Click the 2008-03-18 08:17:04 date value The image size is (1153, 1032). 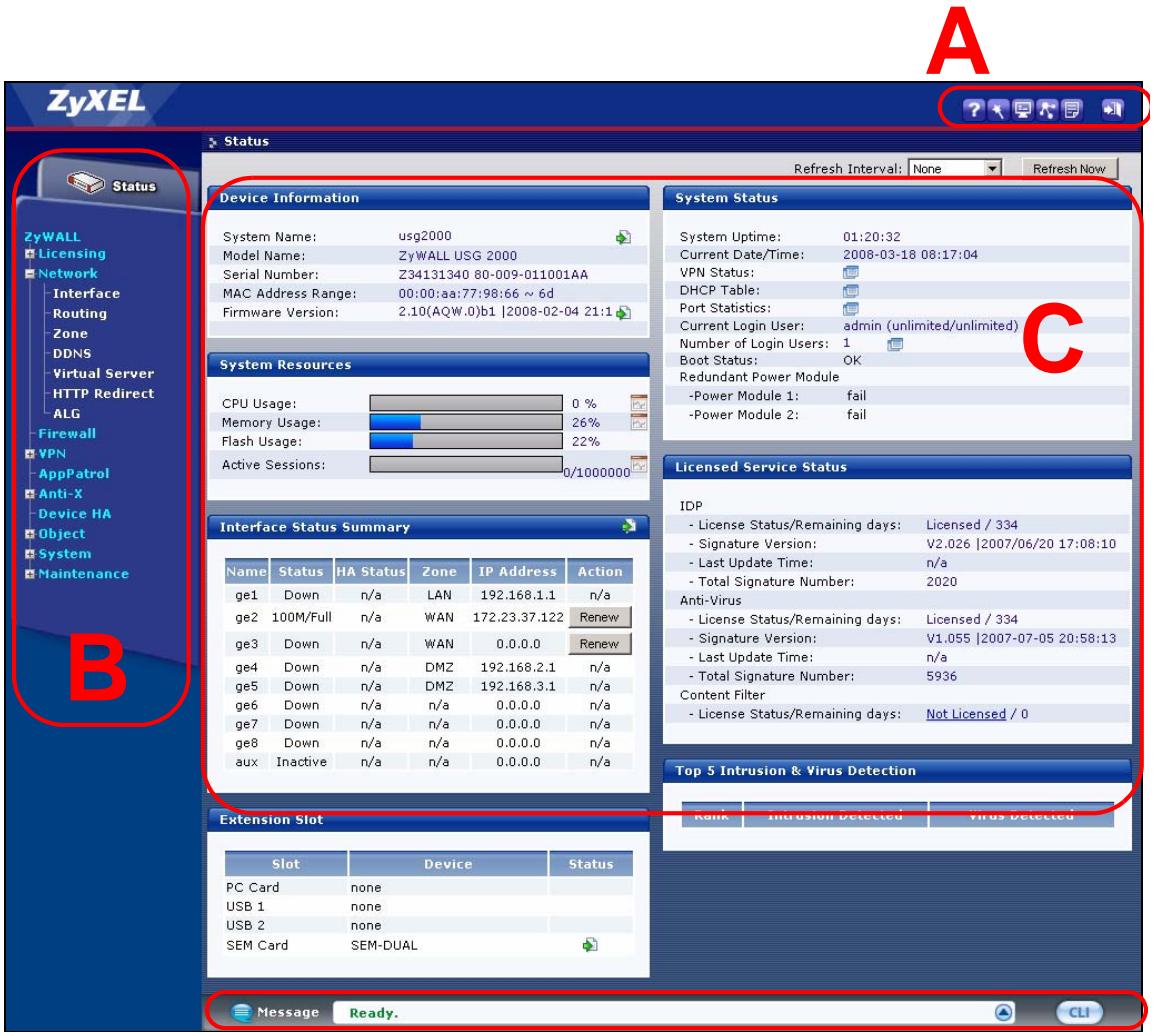910,255
